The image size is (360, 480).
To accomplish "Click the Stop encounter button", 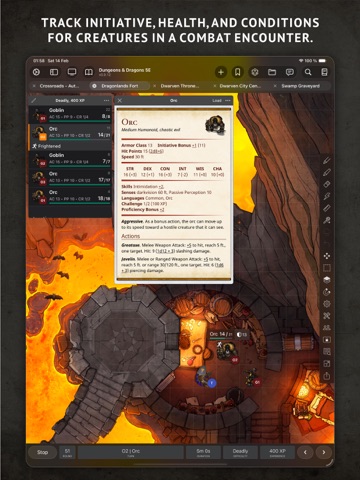I will 42,452.
